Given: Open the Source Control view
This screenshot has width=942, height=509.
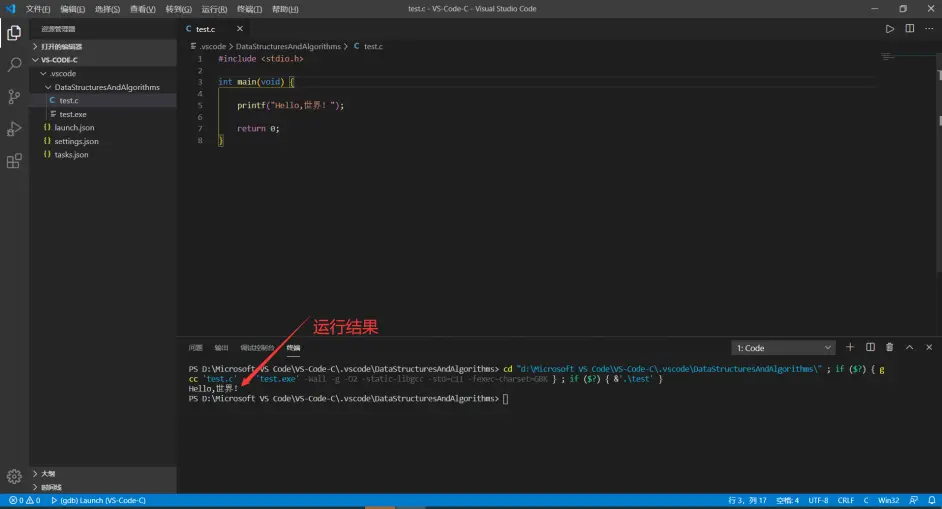Looking at the screenshot, I should pyautogui.click(x=14, y=97).
